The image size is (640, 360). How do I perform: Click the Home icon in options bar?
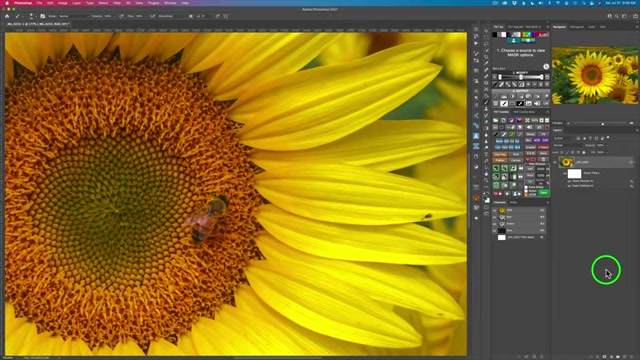pos(7,16)
